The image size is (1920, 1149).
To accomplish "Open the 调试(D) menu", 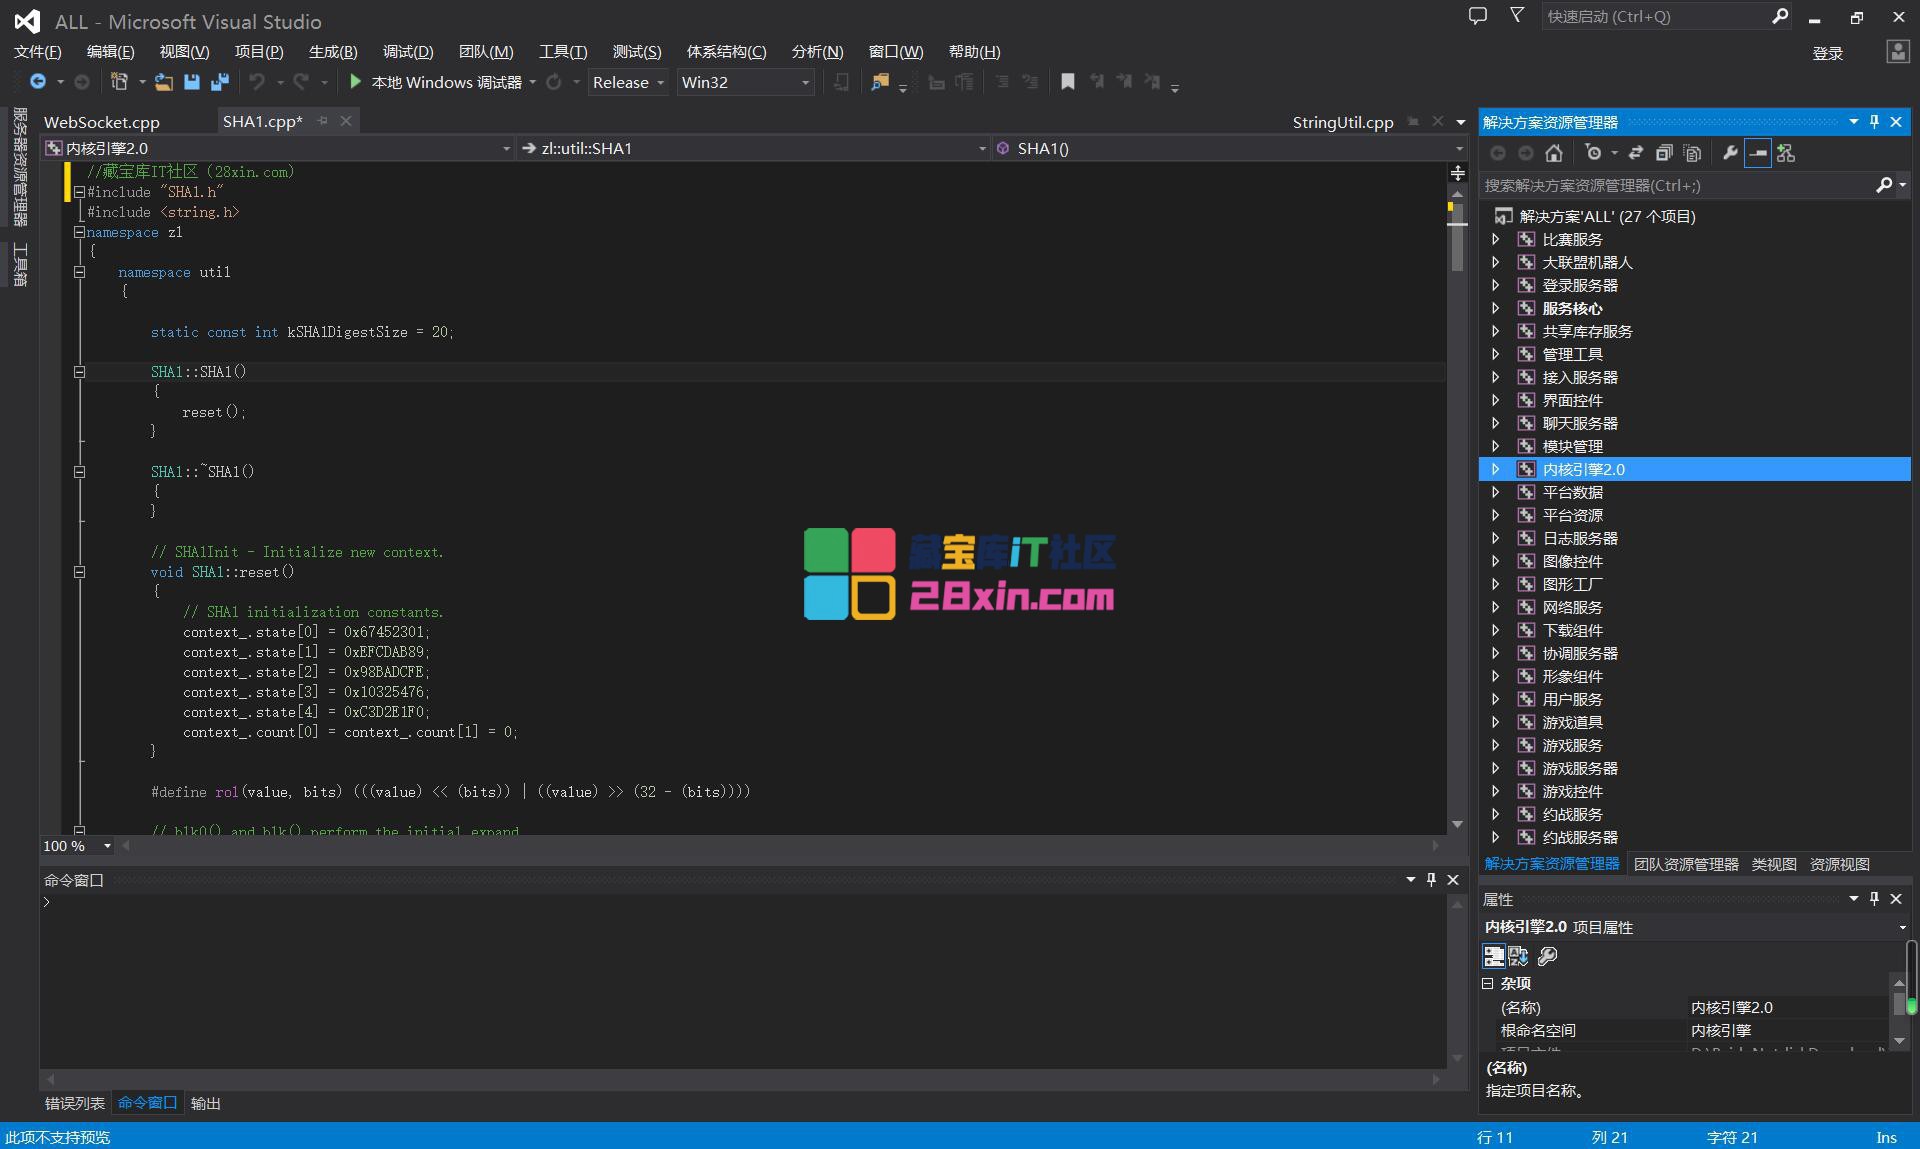I will (408, 52).
